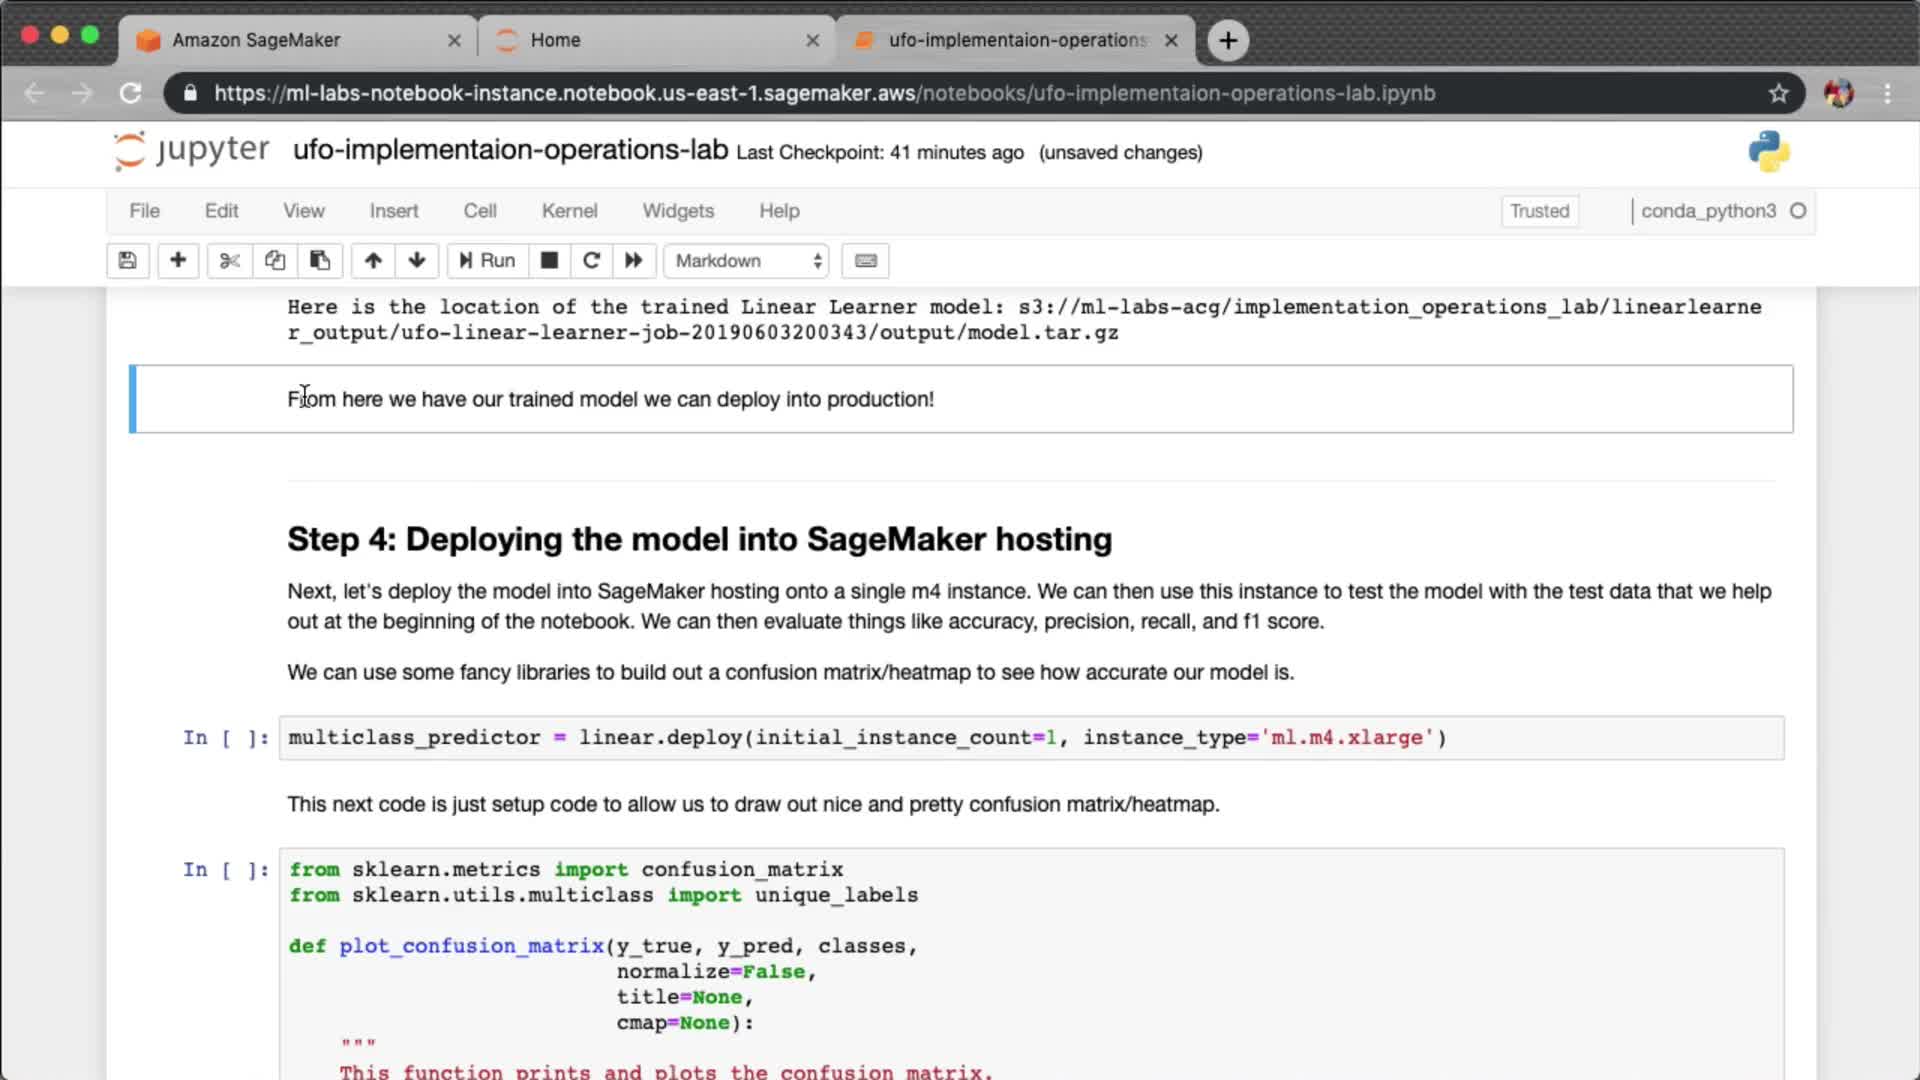The image size is (1920, 1080).
Task: Move selected cell down arrow
Action: coord(417,261)
